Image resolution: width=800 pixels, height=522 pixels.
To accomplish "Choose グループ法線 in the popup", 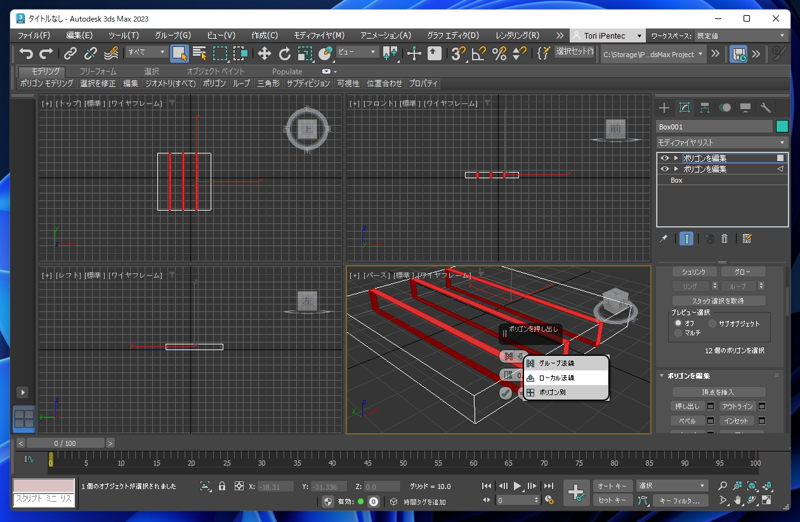I will (566, 363).
